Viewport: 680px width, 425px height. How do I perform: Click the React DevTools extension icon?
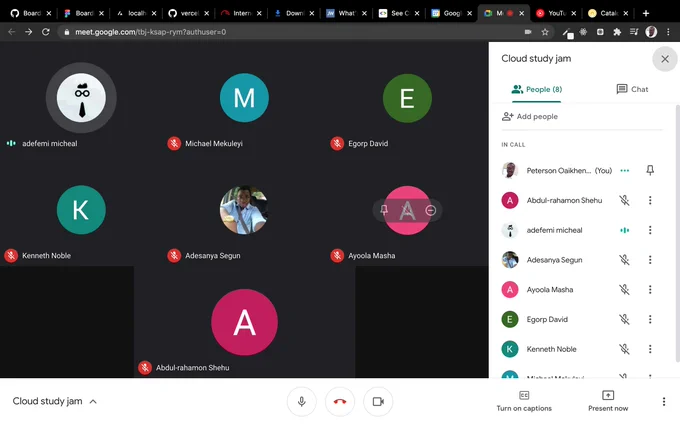(x=583, y=32)
